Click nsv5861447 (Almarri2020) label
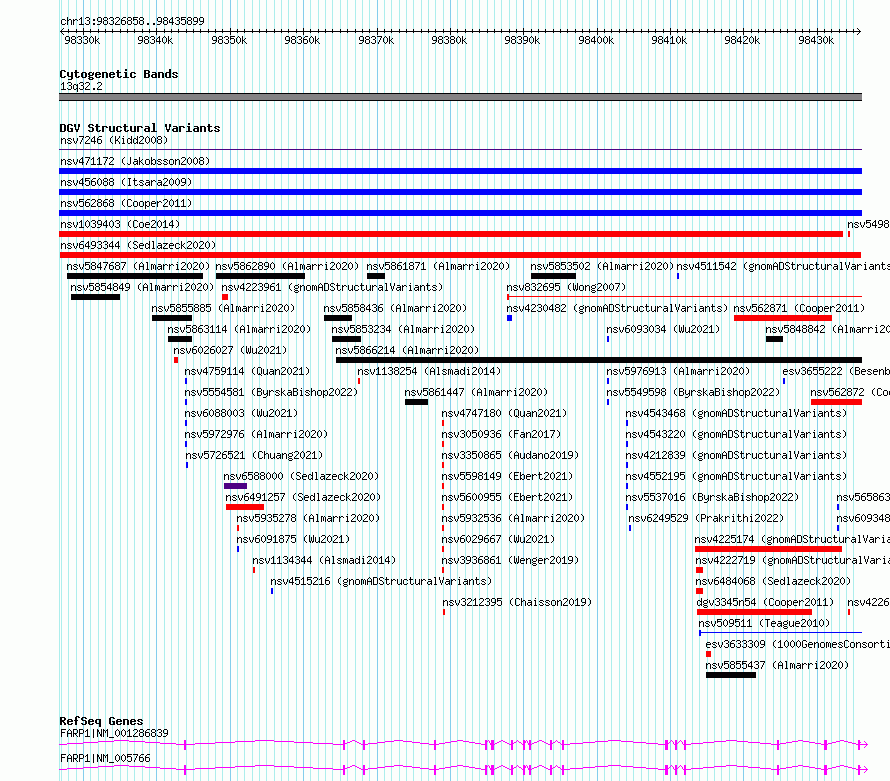 click(x=476, y=392)
